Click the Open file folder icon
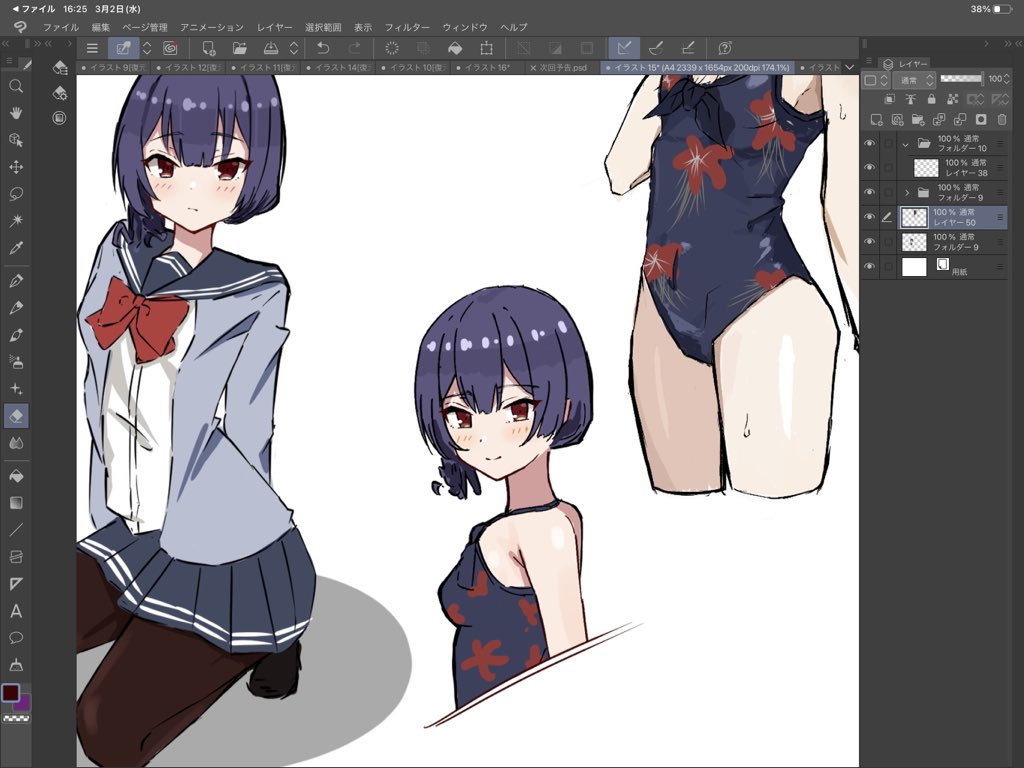The width and height of the screenshot is (1024, 768). coord(240,48)
